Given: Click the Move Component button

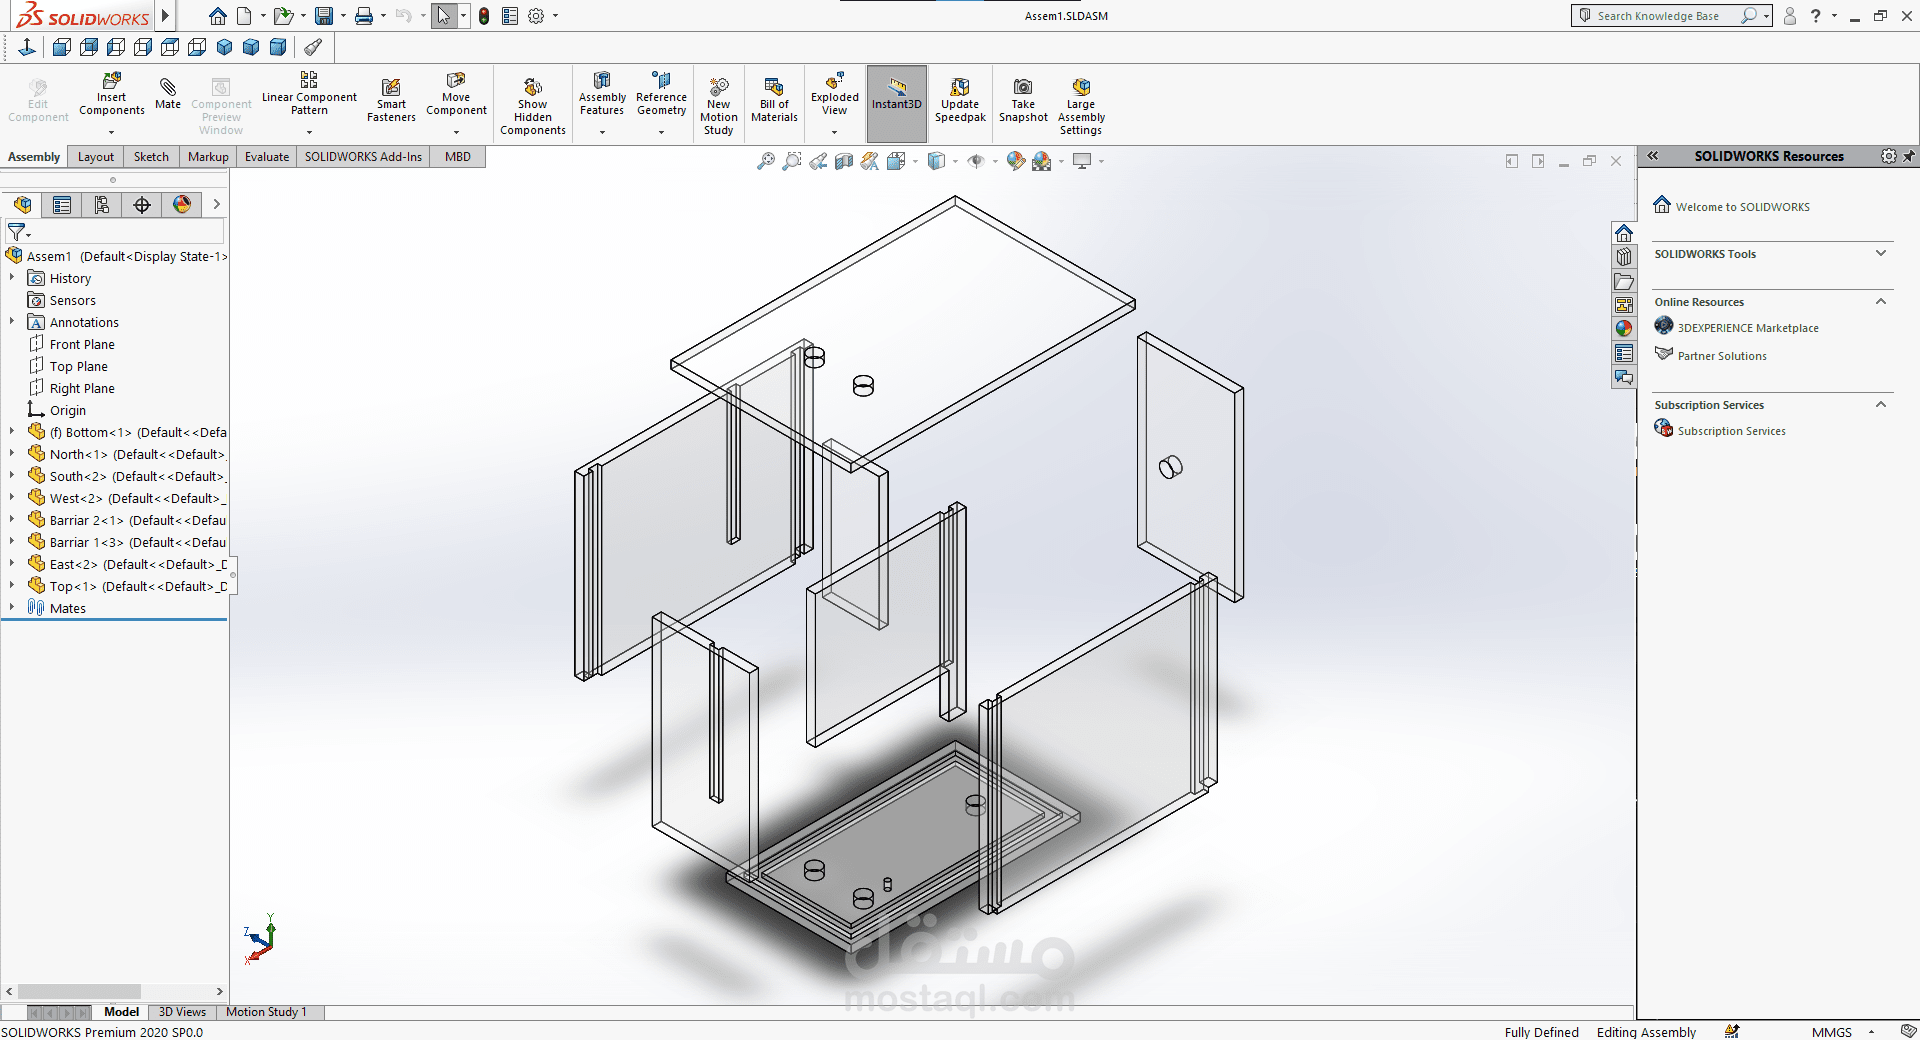Looking at the screenshot, I should (x=456, y=95).
